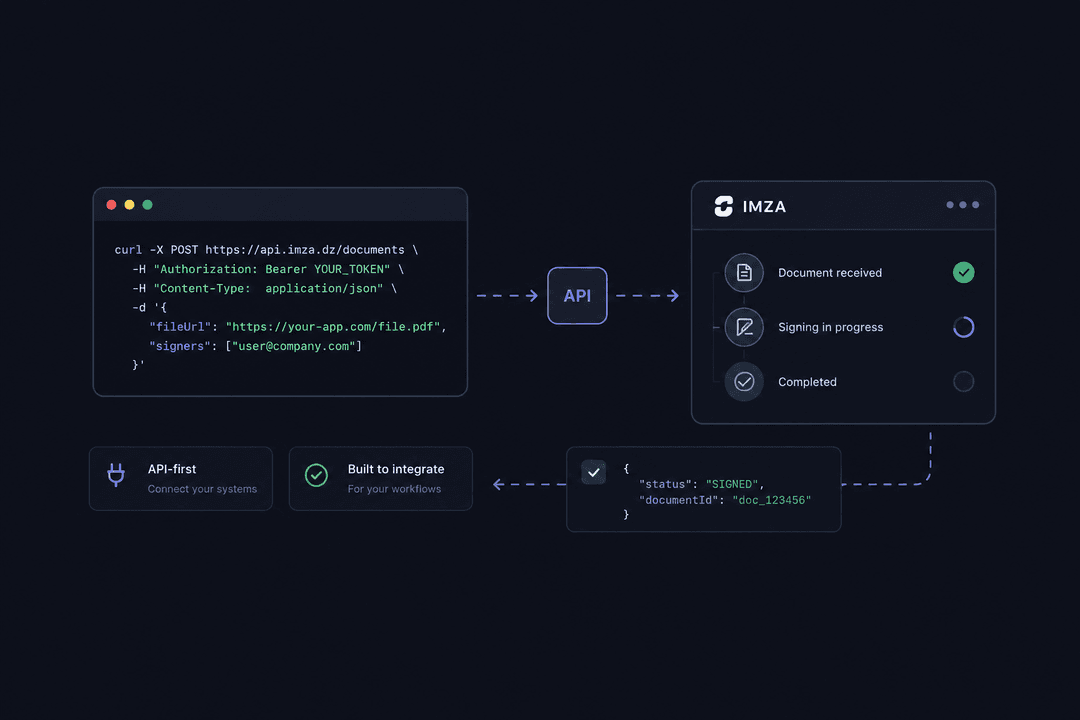The image size is (1080, 720).
Task: Click the Completed circle-check icon
Action: (x=744, y=381)
